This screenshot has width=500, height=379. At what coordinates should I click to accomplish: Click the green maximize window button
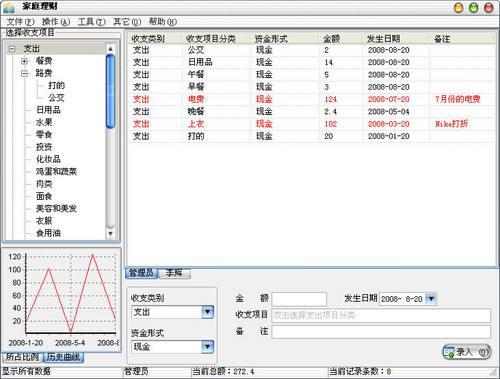474,8
